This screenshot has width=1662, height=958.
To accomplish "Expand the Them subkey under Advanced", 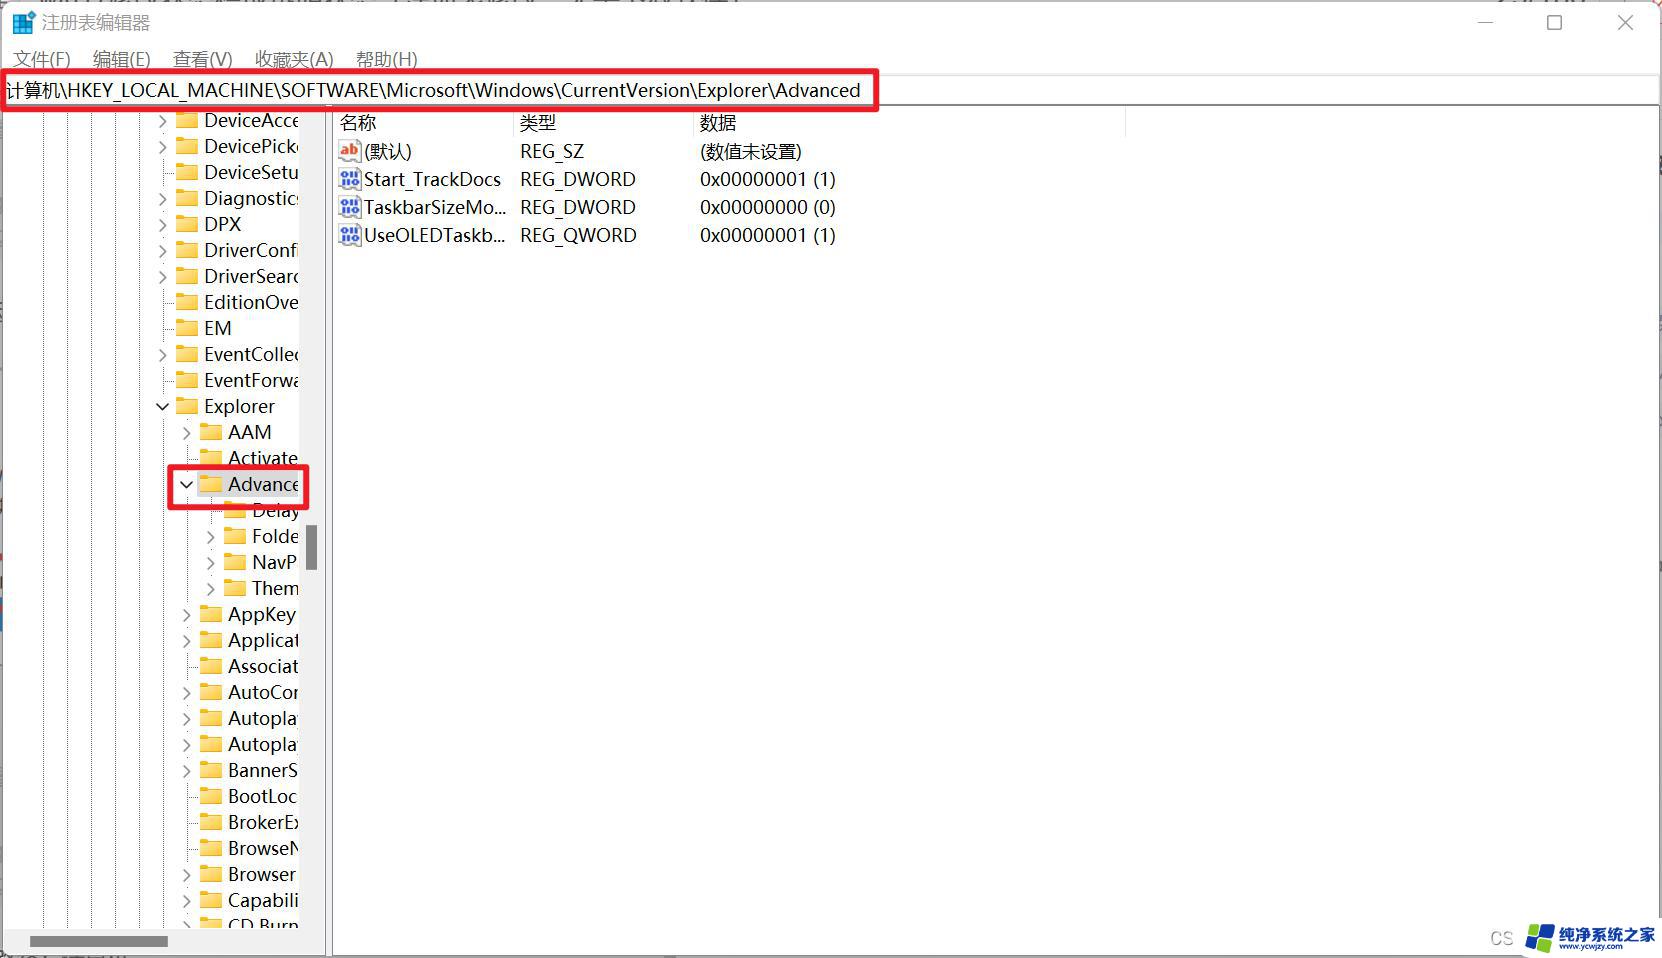I will coord(210,589).
